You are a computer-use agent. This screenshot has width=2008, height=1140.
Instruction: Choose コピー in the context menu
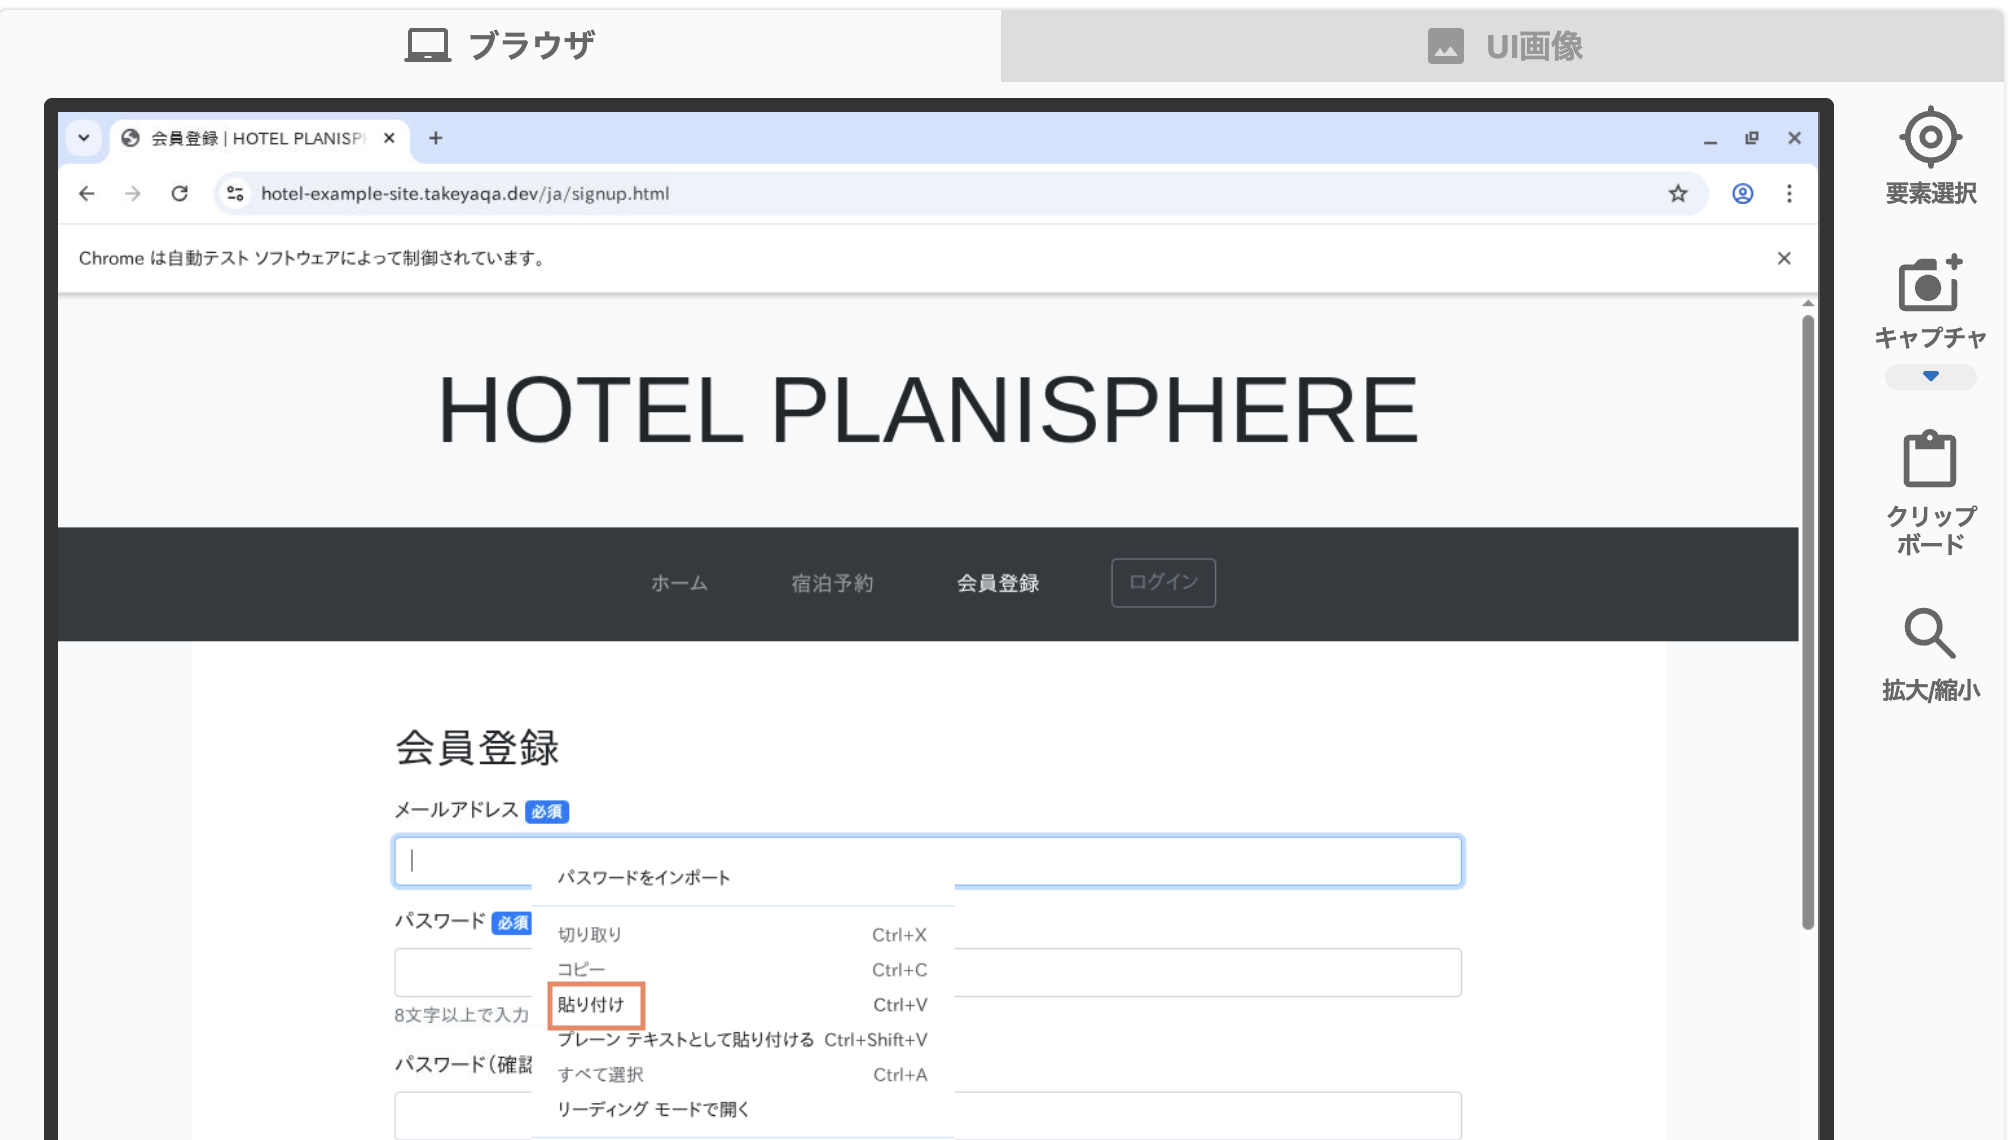(x=743, y=969)
